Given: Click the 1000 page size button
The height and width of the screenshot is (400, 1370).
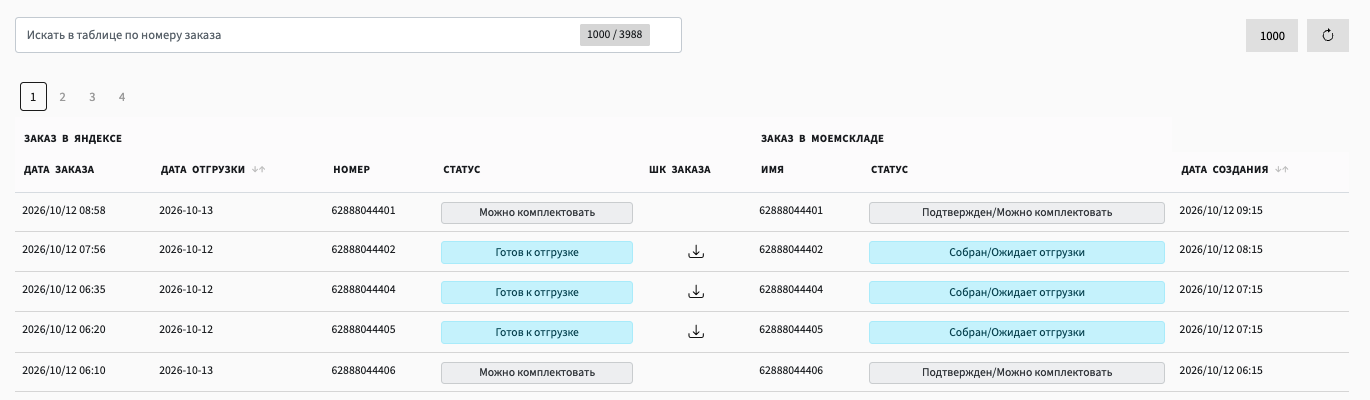Looking at the screenshot, I should [x=1272, y=35].
